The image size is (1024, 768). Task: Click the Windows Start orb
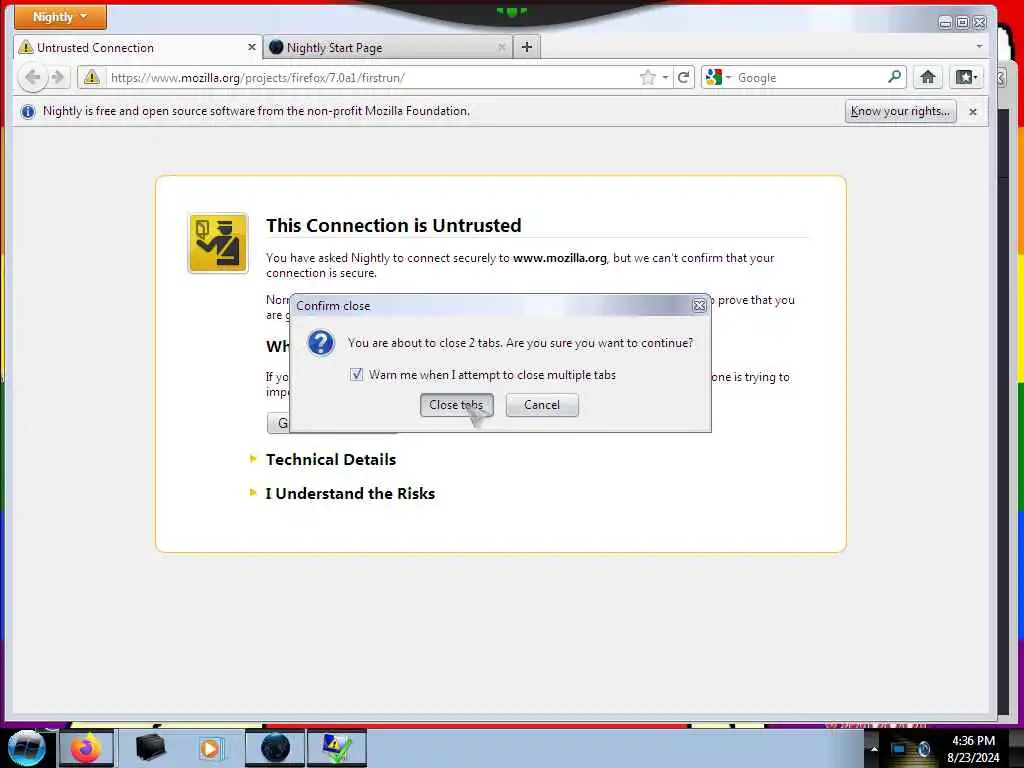tap(27, 748)
